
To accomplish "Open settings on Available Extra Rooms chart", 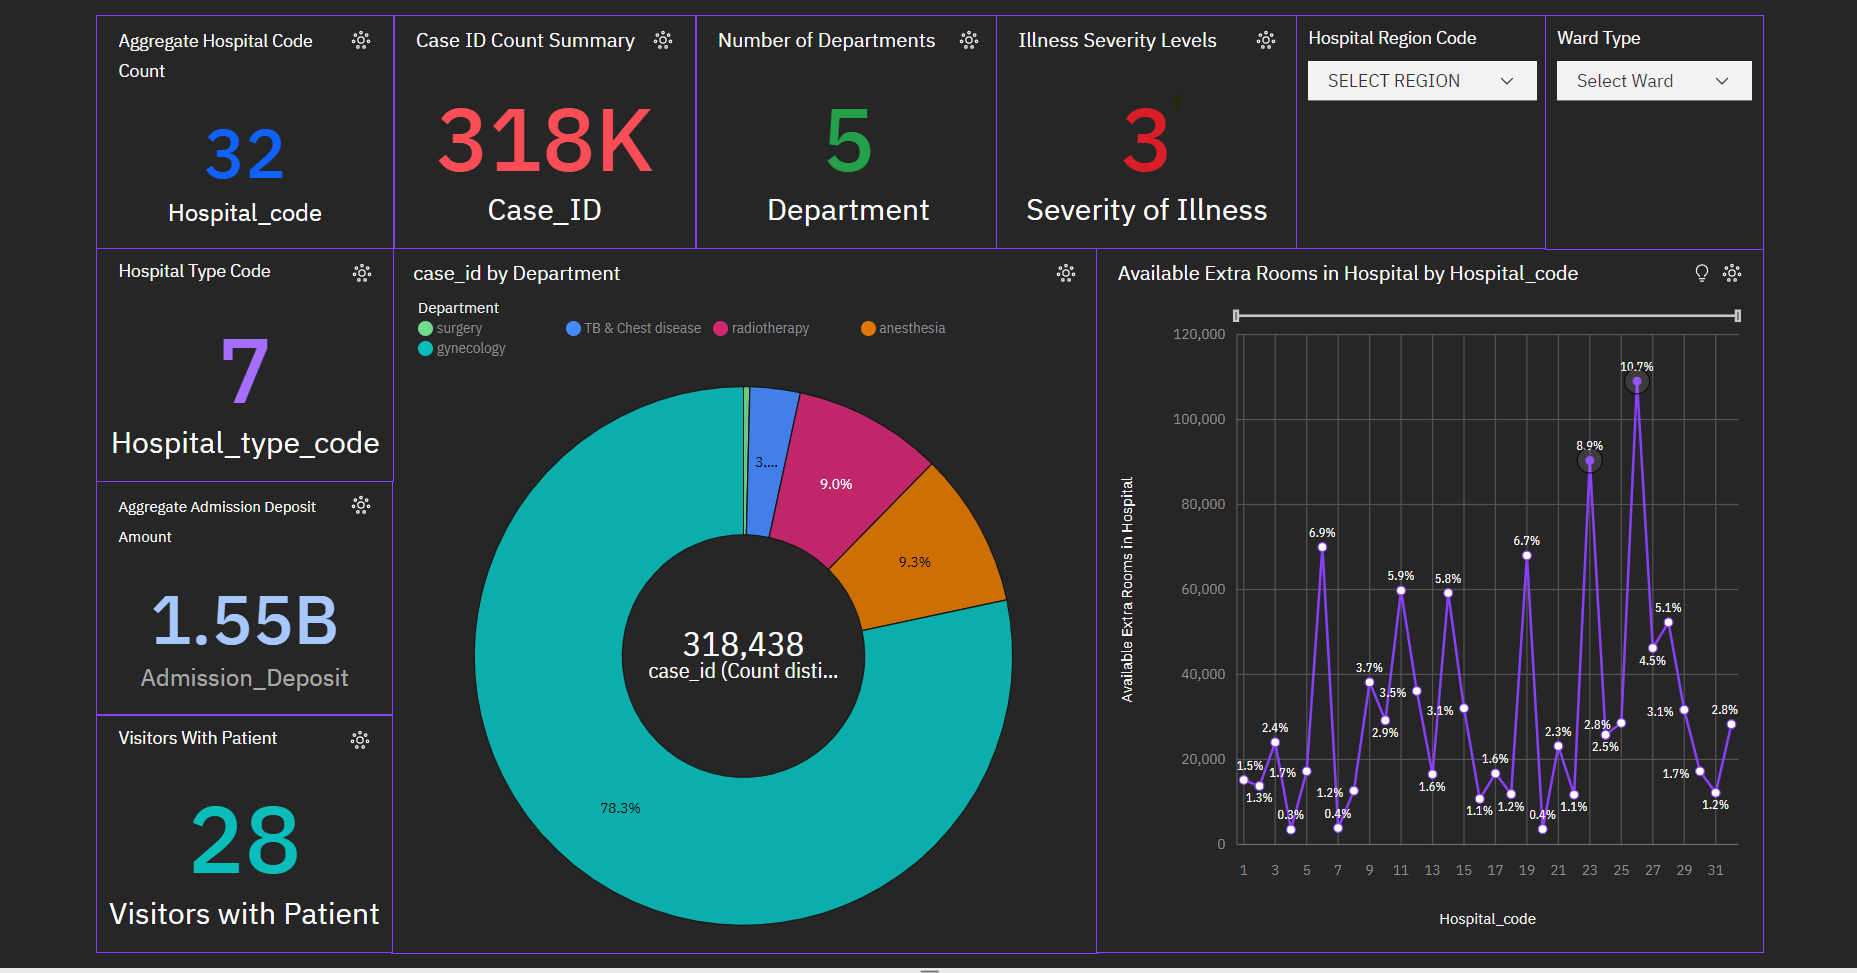I will (x=1733, y=273).
